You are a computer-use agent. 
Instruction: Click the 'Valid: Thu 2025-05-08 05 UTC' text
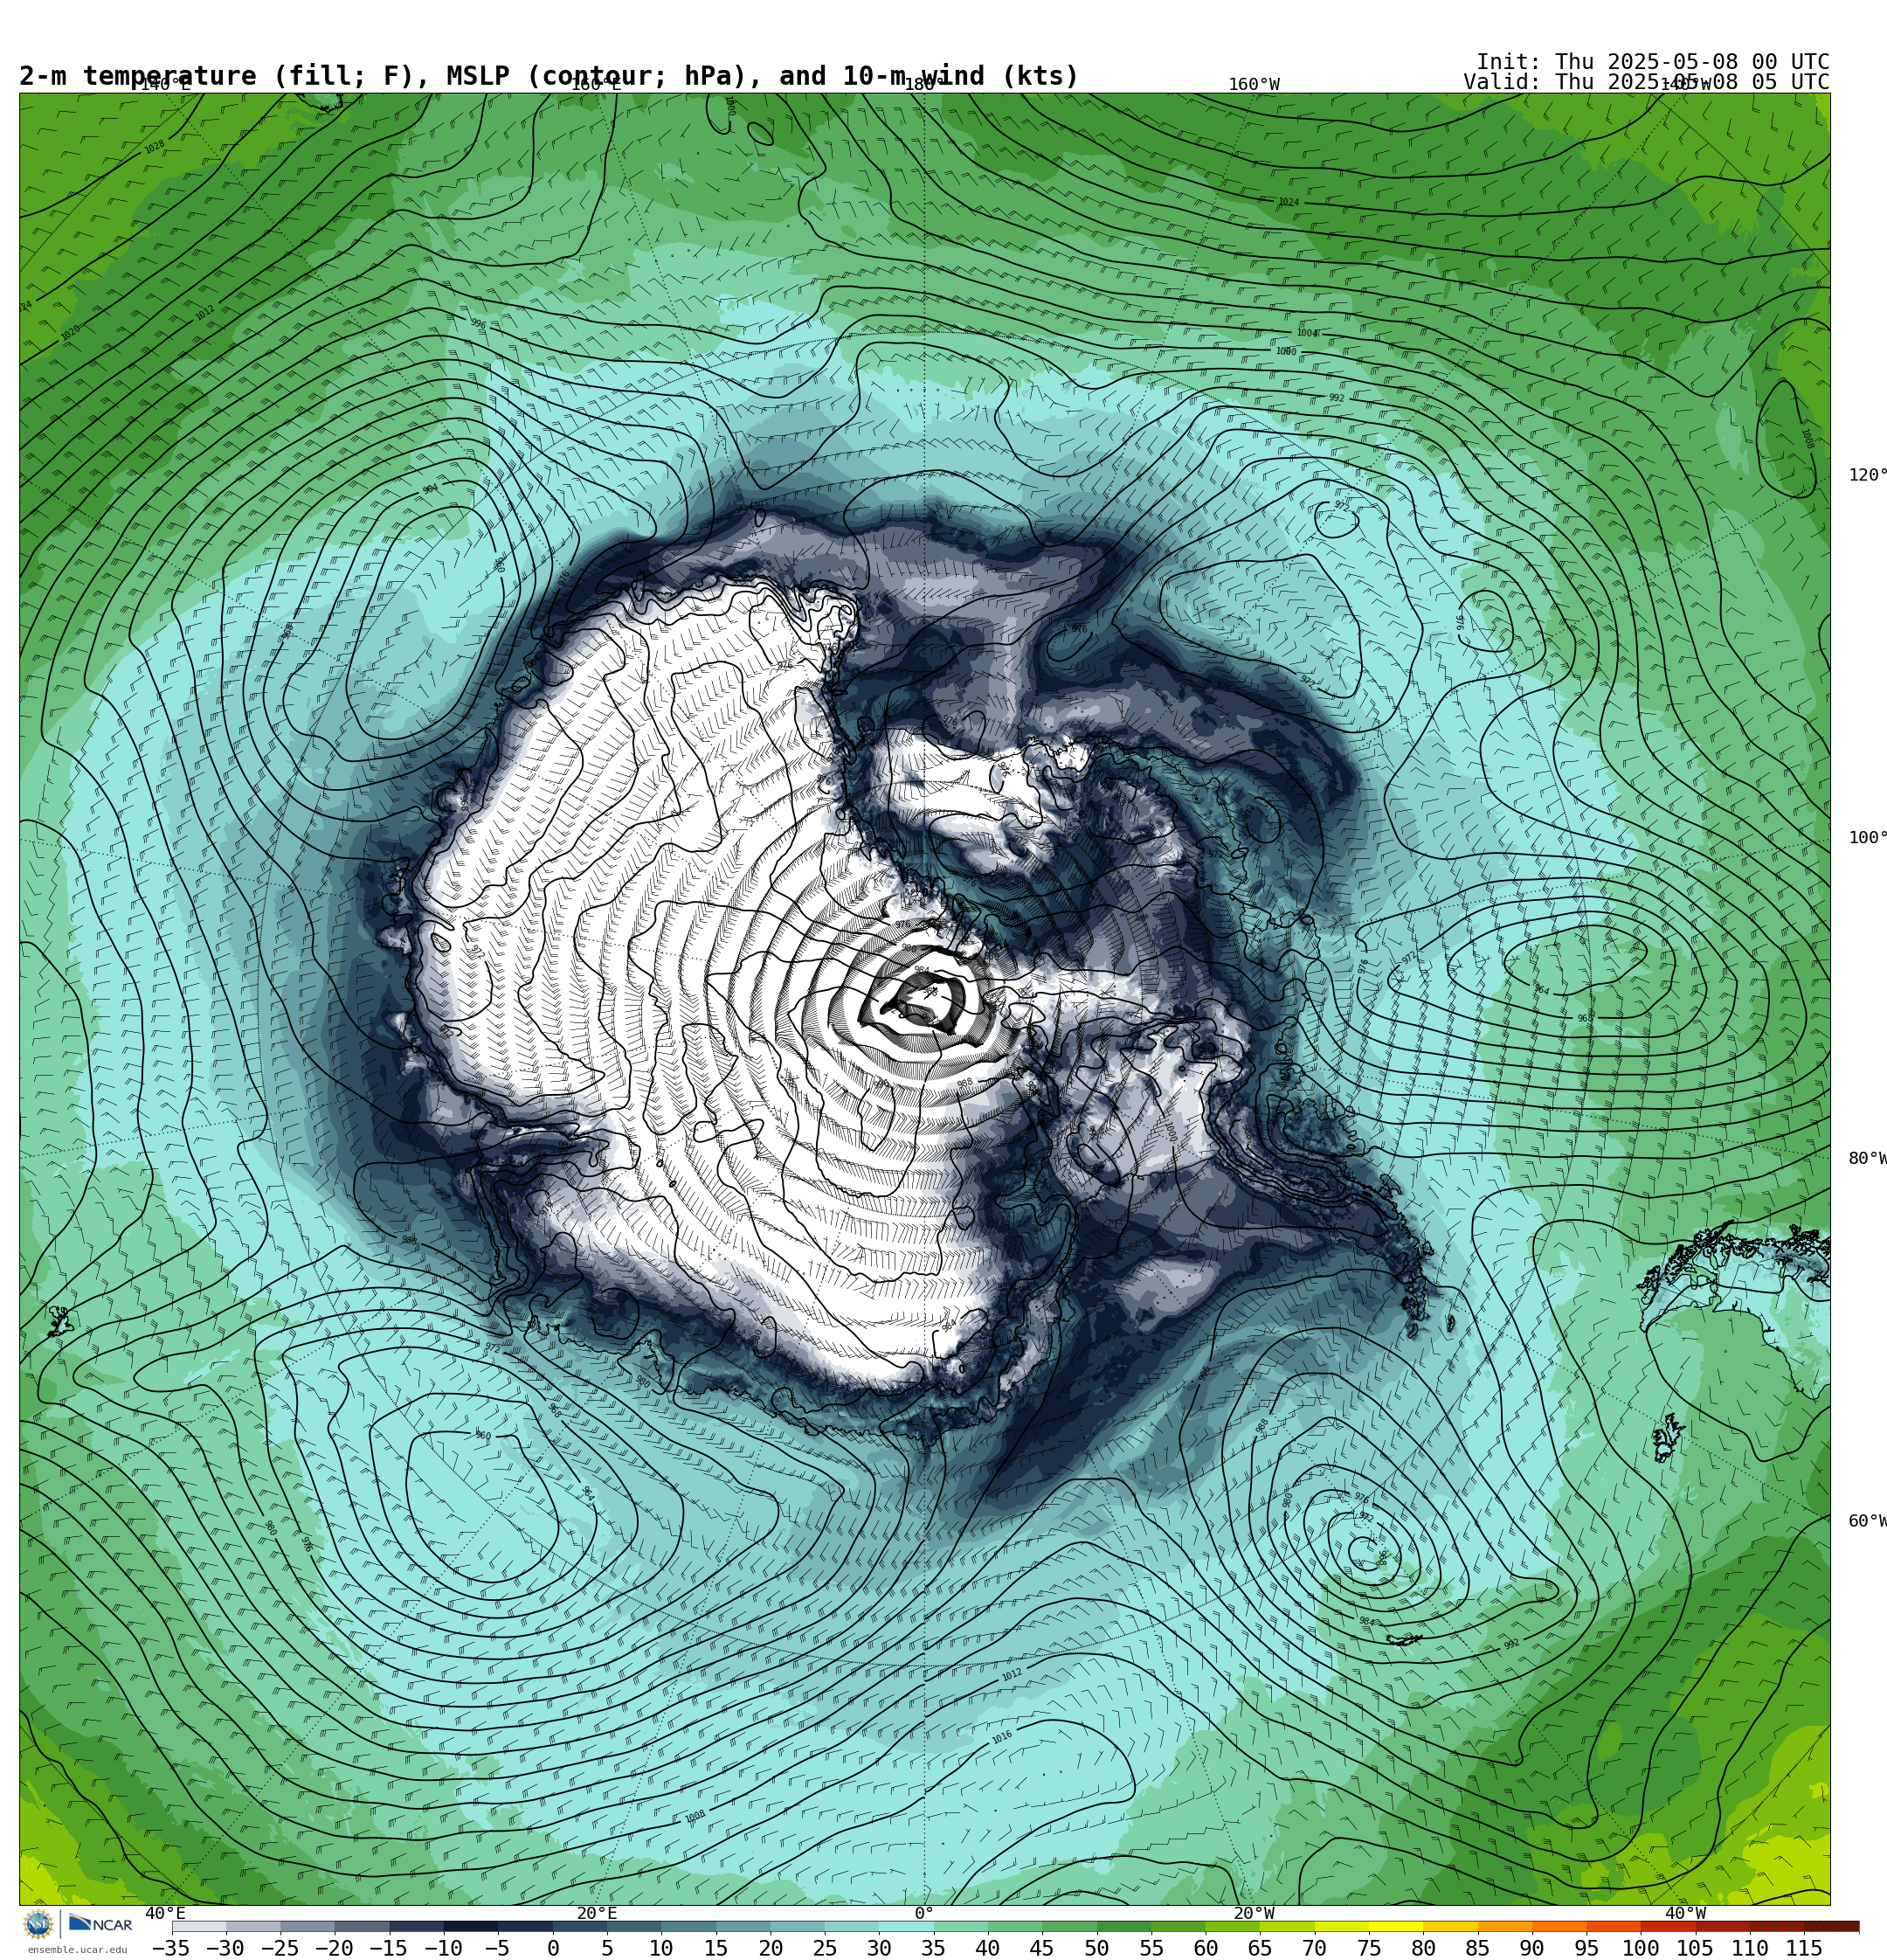click(x=1646, y=82)
